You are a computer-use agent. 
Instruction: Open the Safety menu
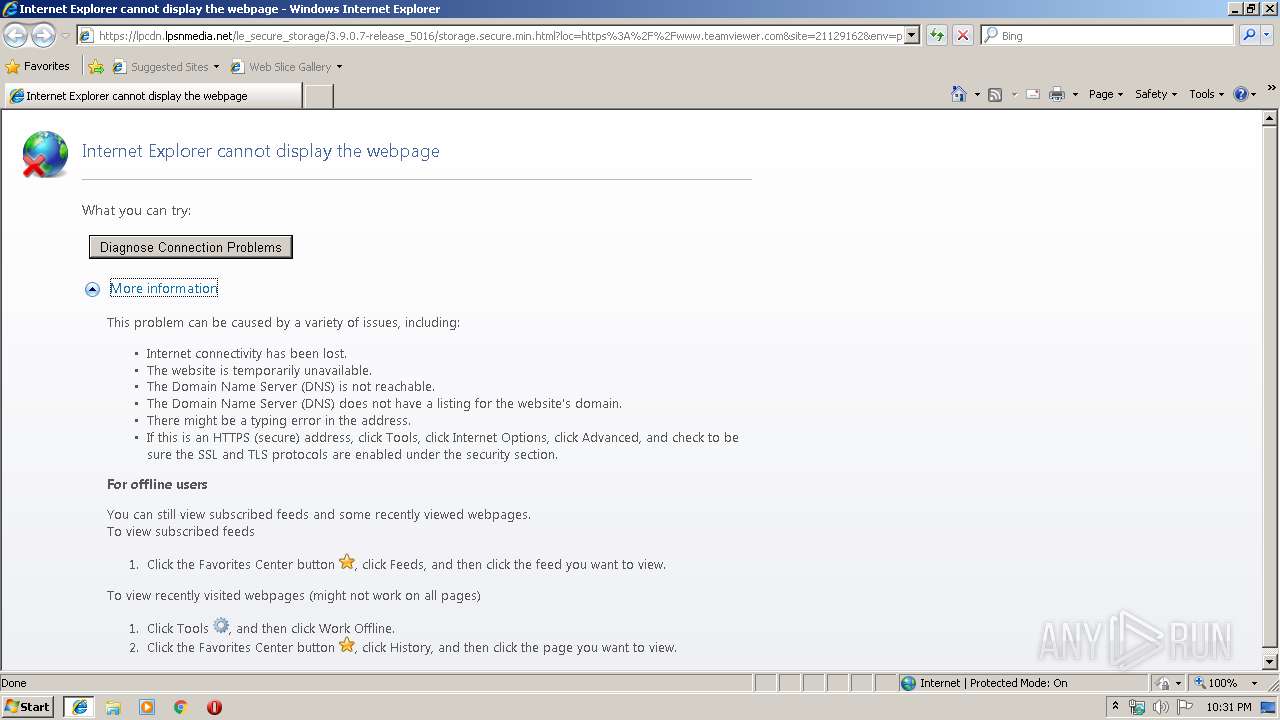pyautogui.click(x=1155, y=94)
